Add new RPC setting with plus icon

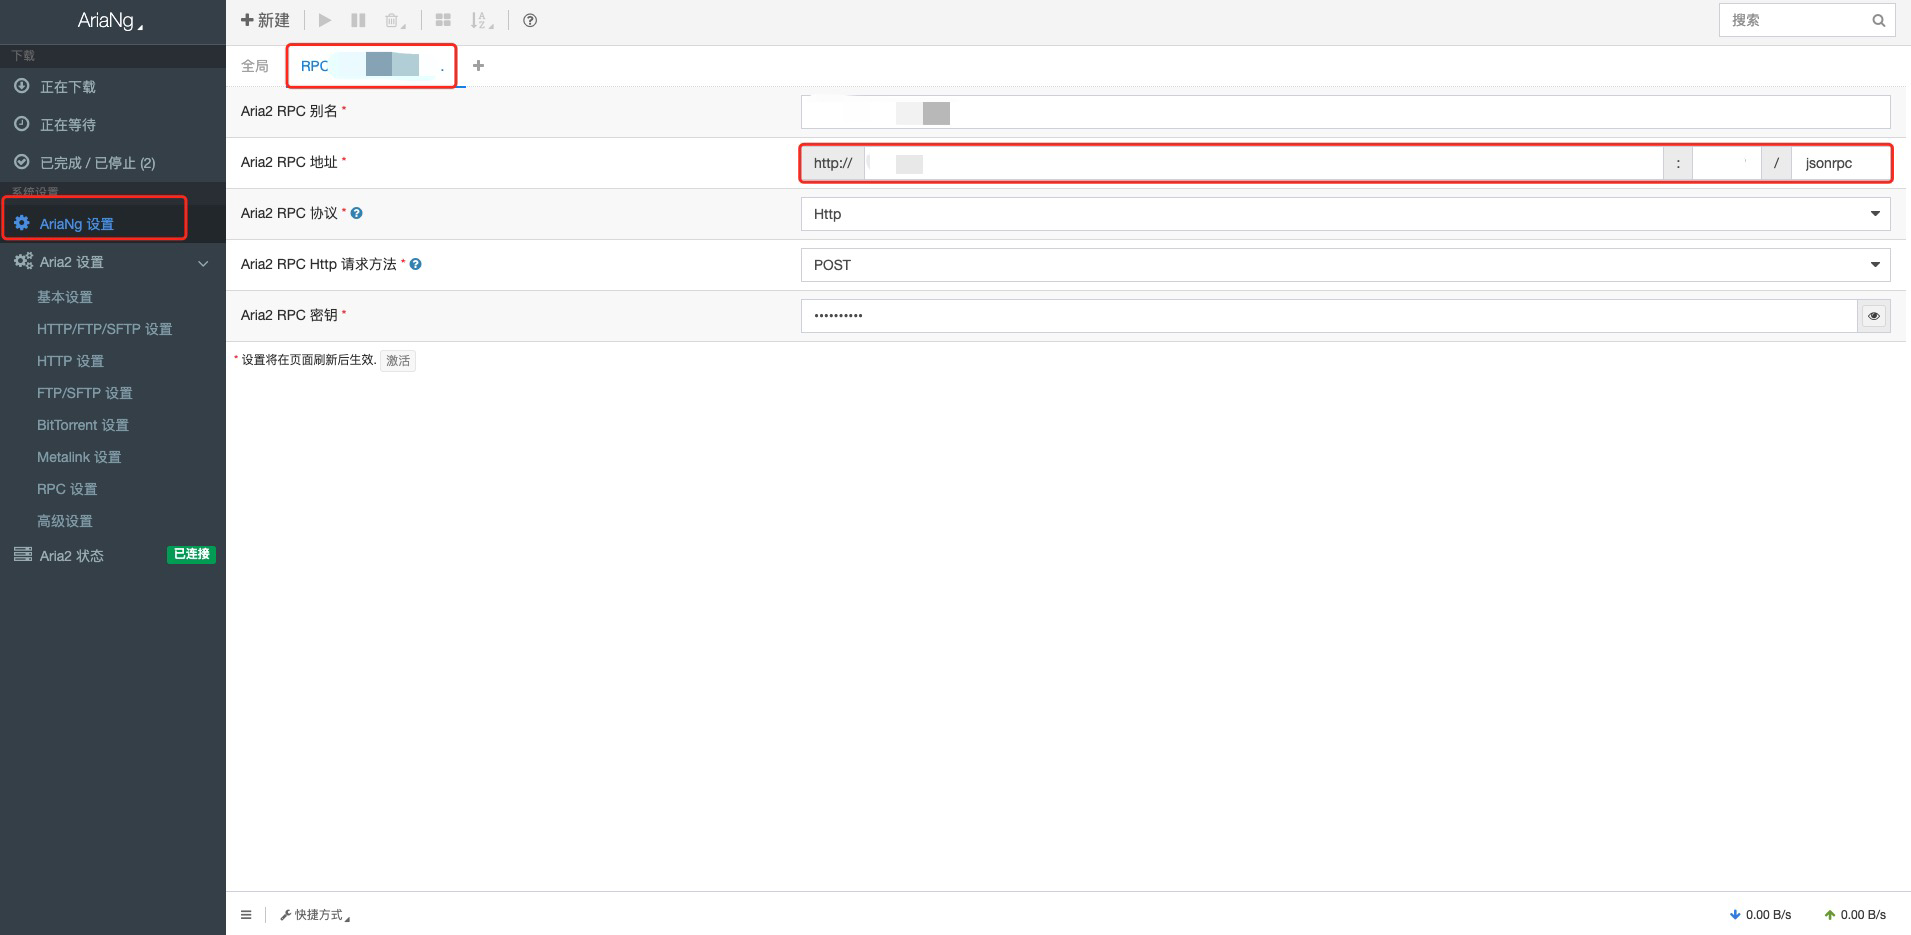[x=478, y=66]
